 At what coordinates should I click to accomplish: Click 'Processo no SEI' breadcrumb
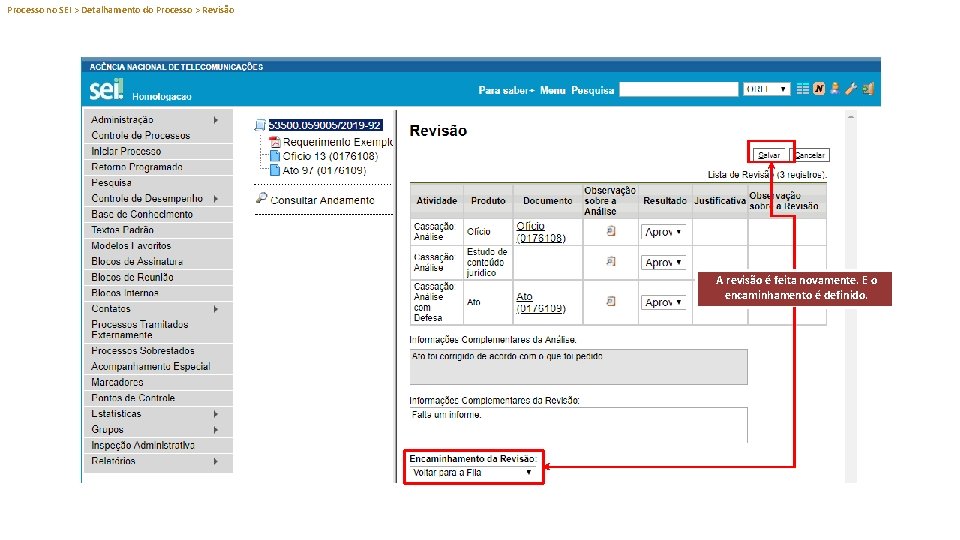coord(39,10)
